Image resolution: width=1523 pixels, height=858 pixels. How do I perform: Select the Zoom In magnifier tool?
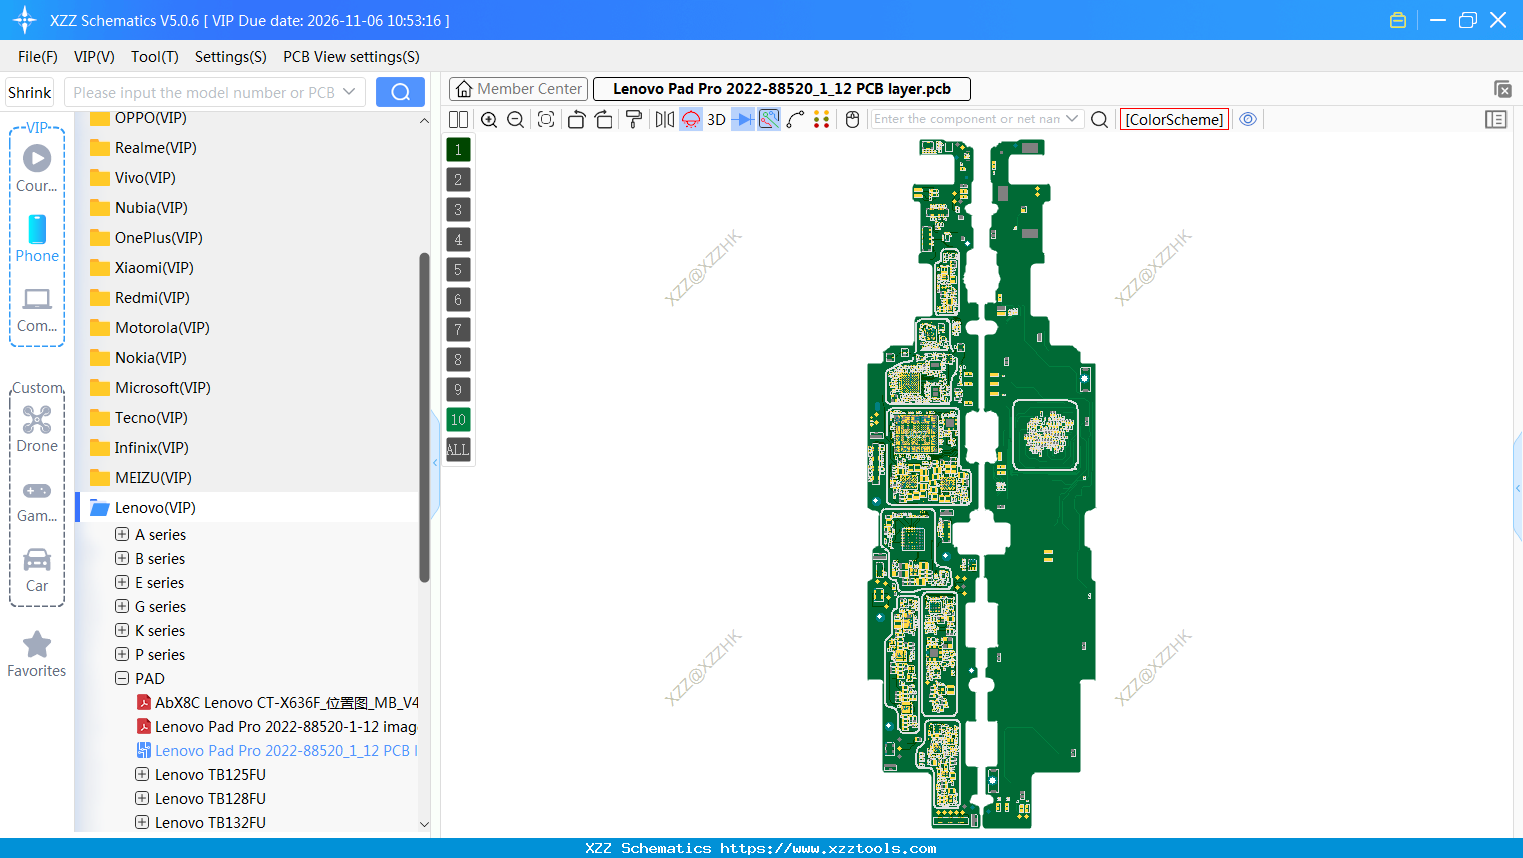pyautogui.click(x=489, y=119)
